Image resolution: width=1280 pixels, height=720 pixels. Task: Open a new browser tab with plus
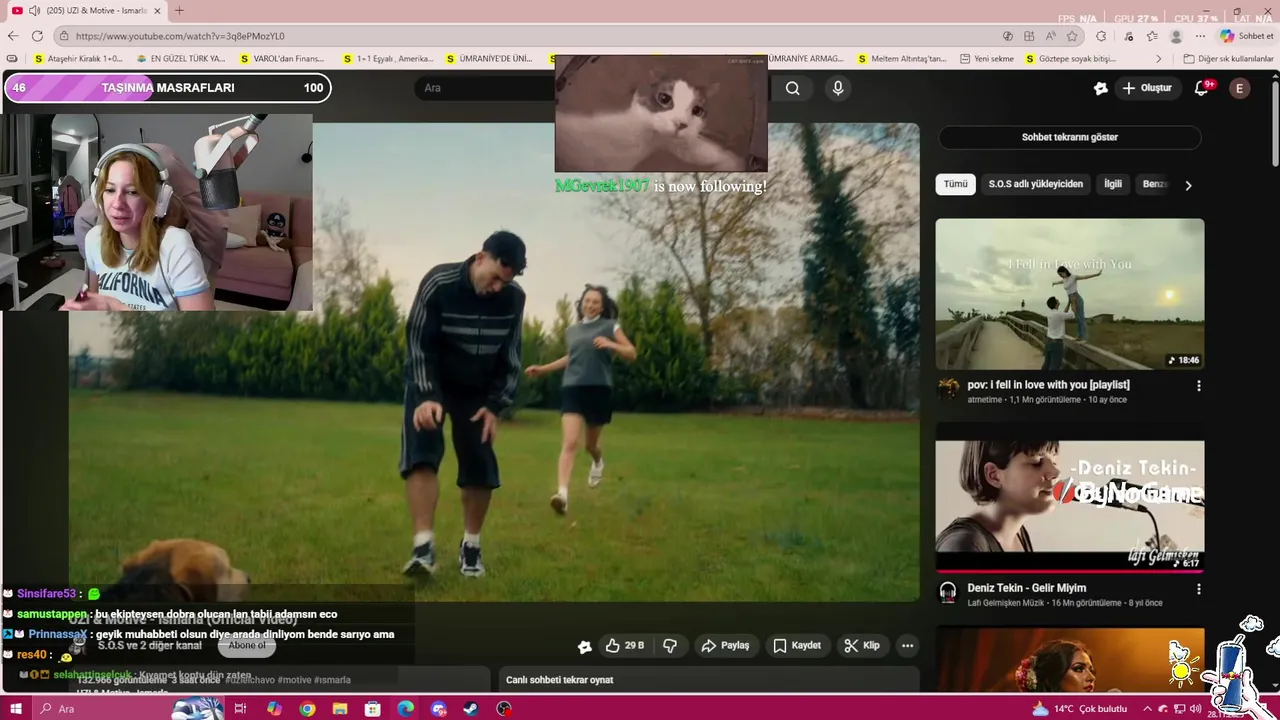(x=179, y=10)
